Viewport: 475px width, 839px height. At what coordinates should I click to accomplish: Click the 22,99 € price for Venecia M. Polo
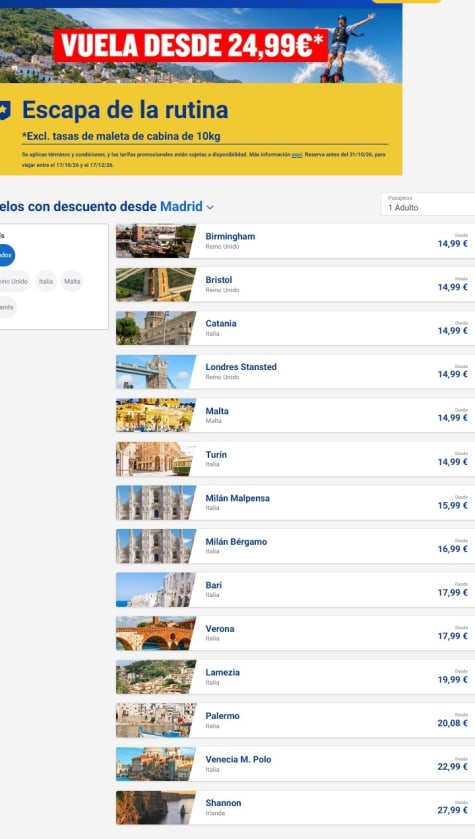tap(453, 767)
